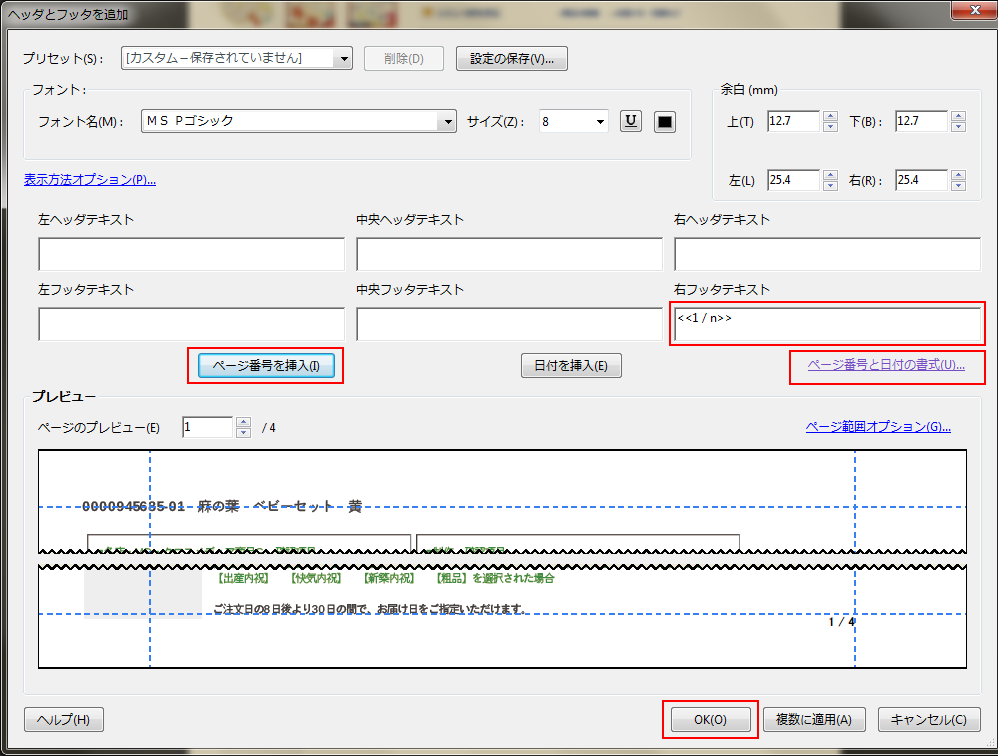Open the font name dropdown
The height and width of the screenshot is (756, 998).
[446, 122]
